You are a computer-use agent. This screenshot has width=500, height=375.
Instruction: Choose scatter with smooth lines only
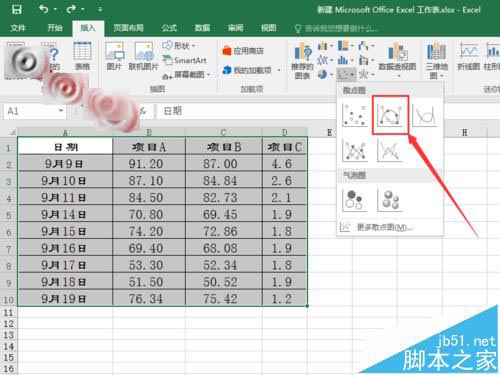[424, 115]
